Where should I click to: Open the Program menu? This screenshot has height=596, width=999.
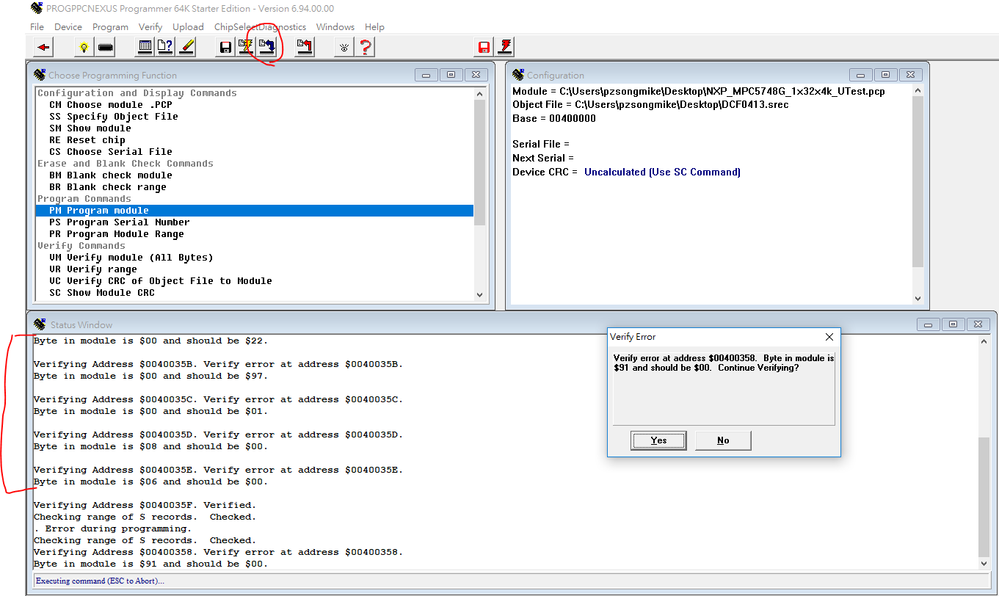point(110,27)
